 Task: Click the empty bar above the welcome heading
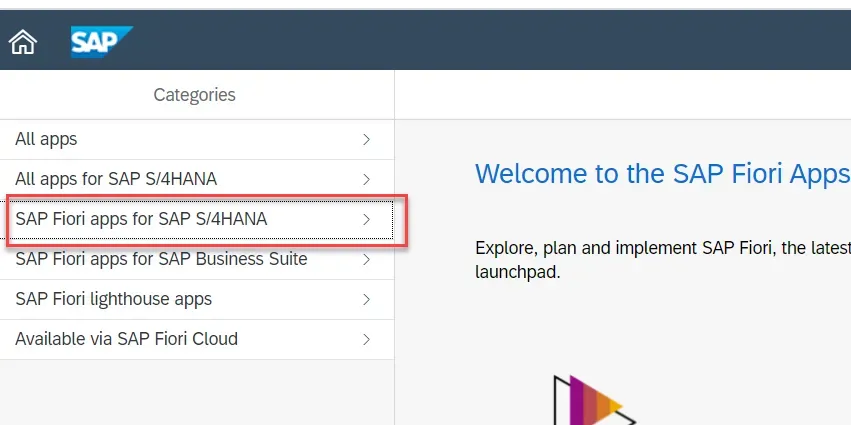pos(622,95)
